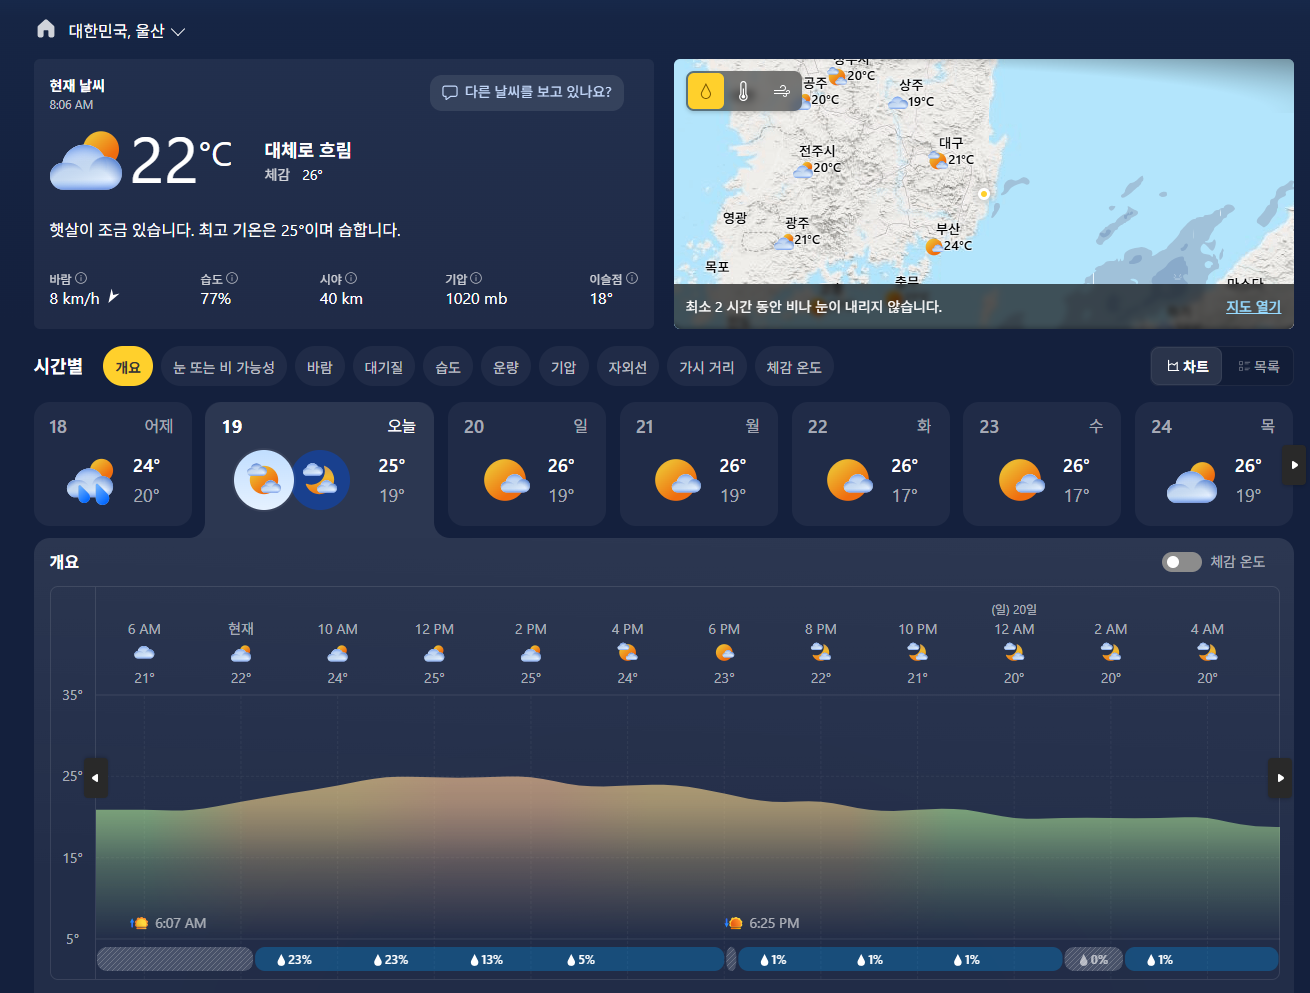Select the thermometer temperature map layer icon
Image resolution: width=1310 pixels, height=993 pixels.
point(743,92)
